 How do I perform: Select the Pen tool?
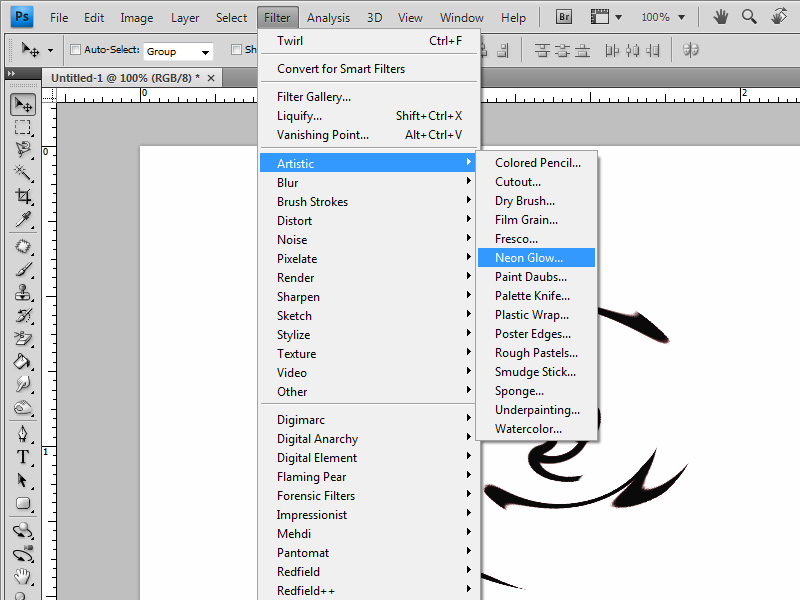[23, 434]
